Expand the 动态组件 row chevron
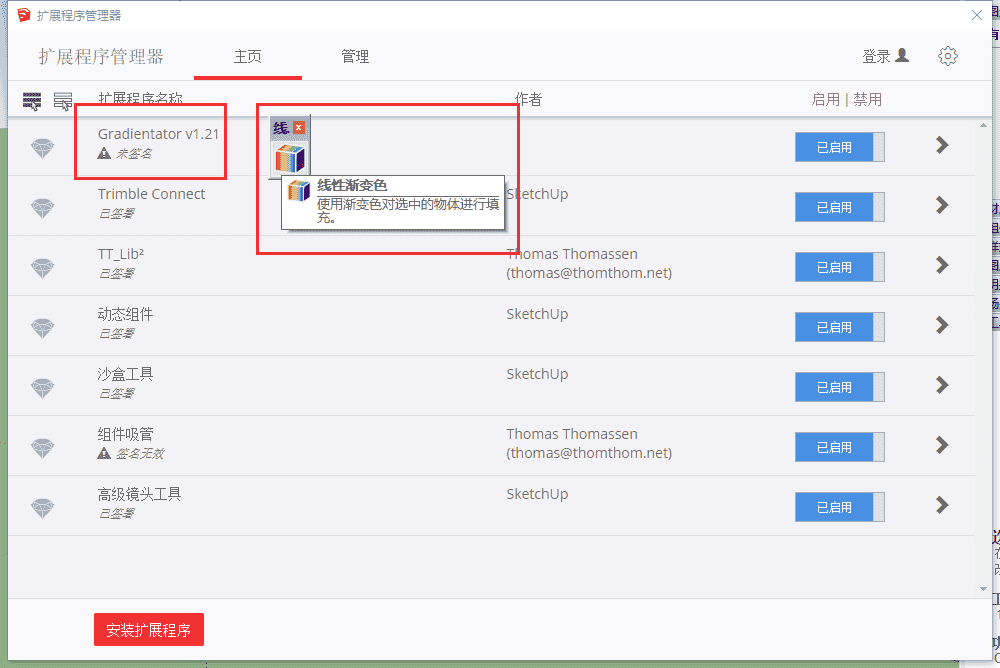 (942, 325)
